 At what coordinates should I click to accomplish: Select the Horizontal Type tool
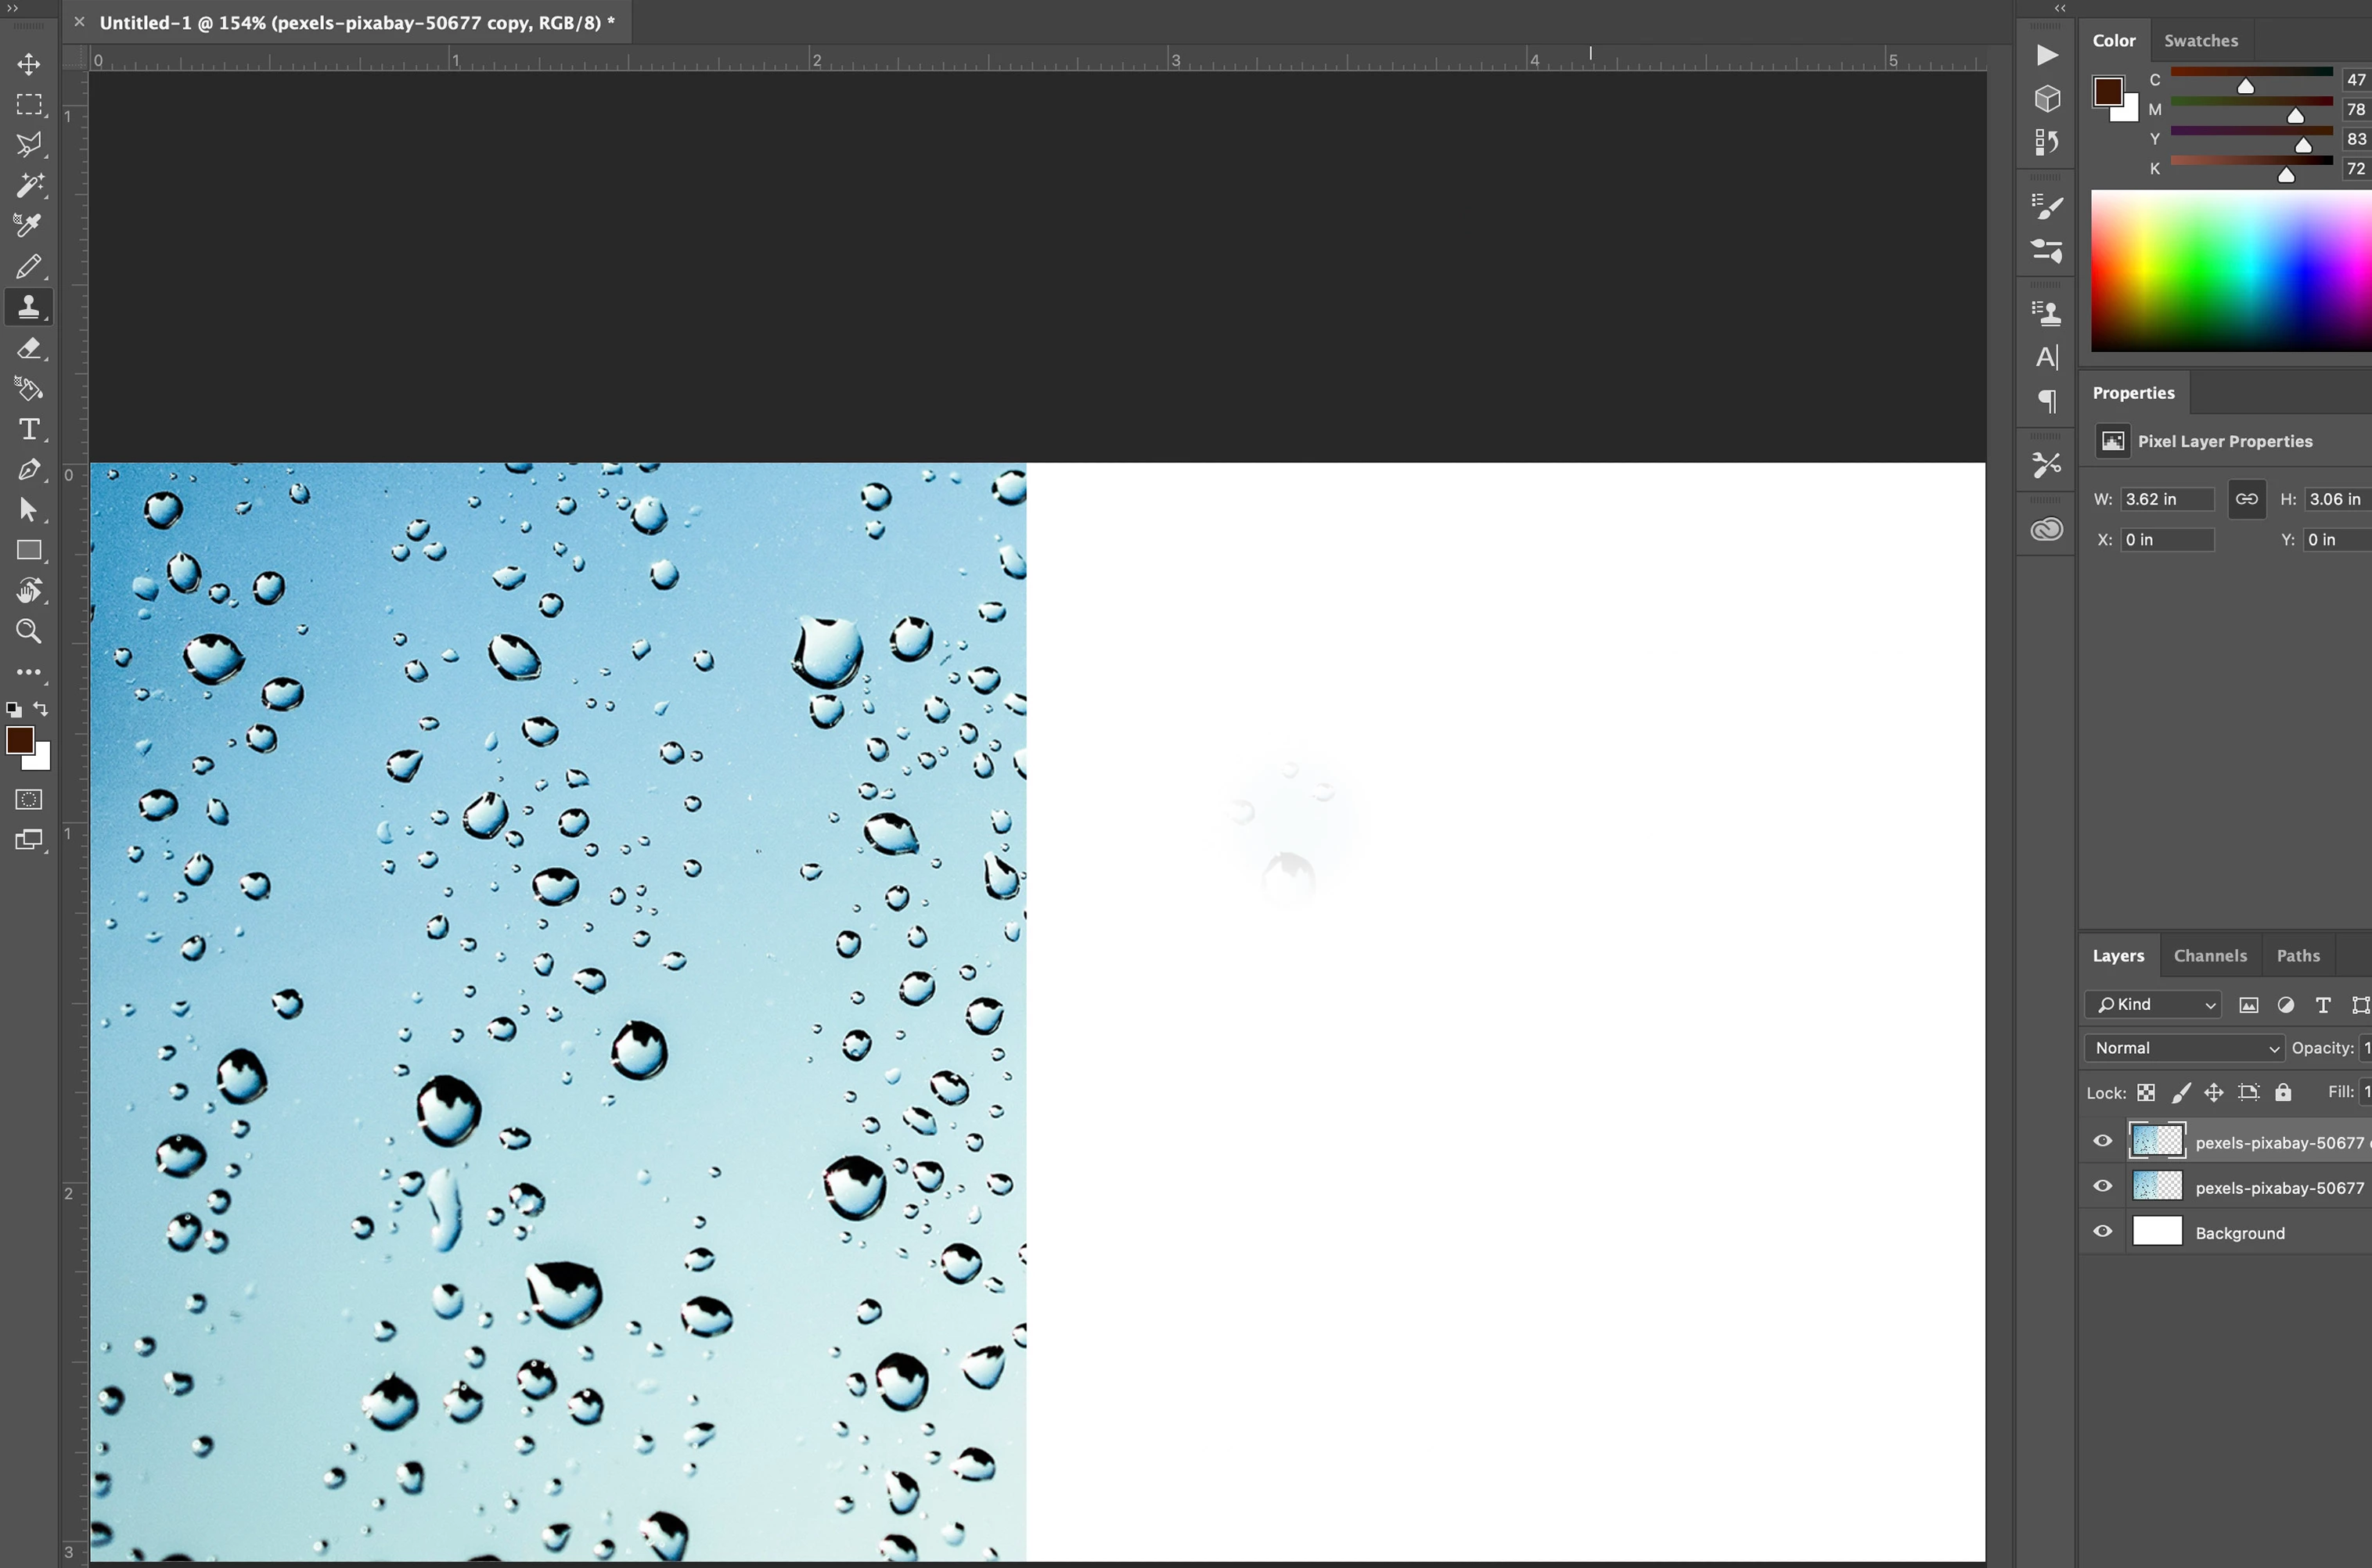[x=28, y=429]
